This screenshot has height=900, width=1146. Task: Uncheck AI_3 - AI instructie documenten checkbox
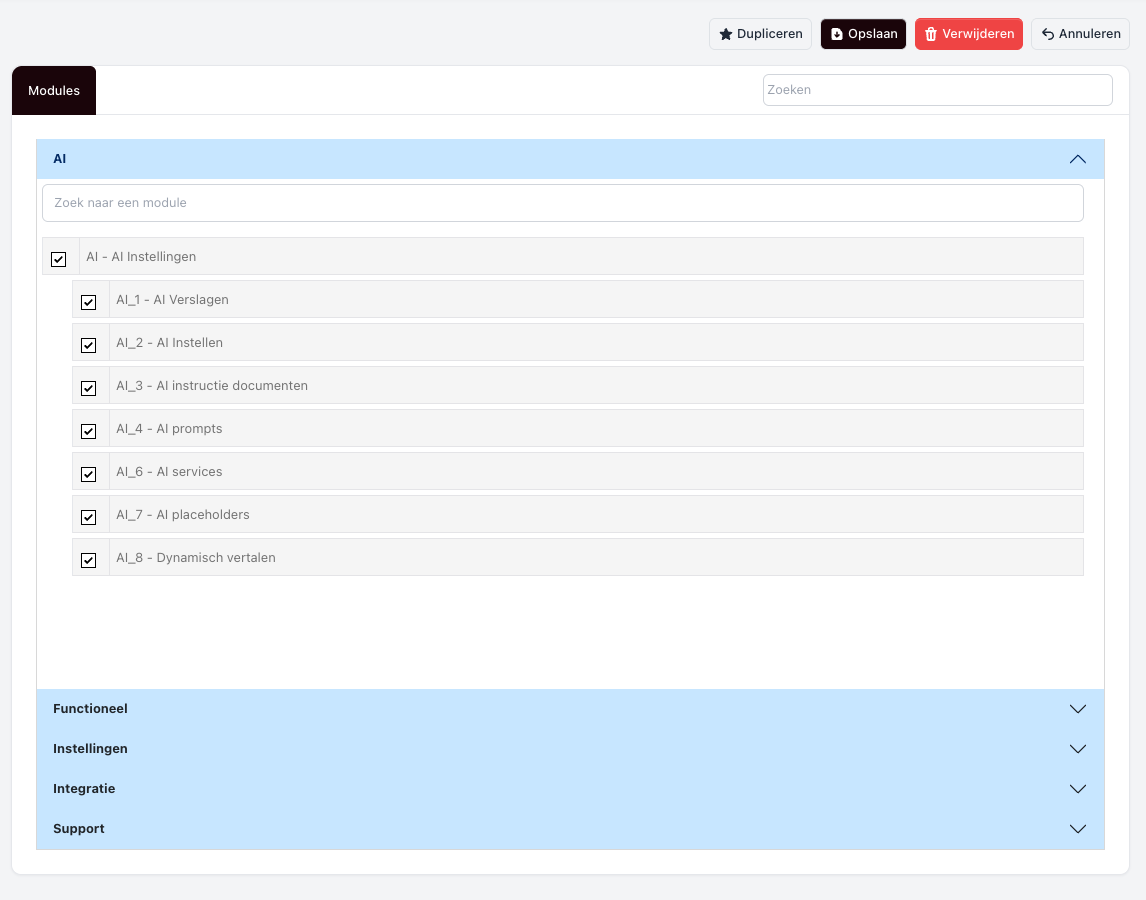(x=88, y=389)
